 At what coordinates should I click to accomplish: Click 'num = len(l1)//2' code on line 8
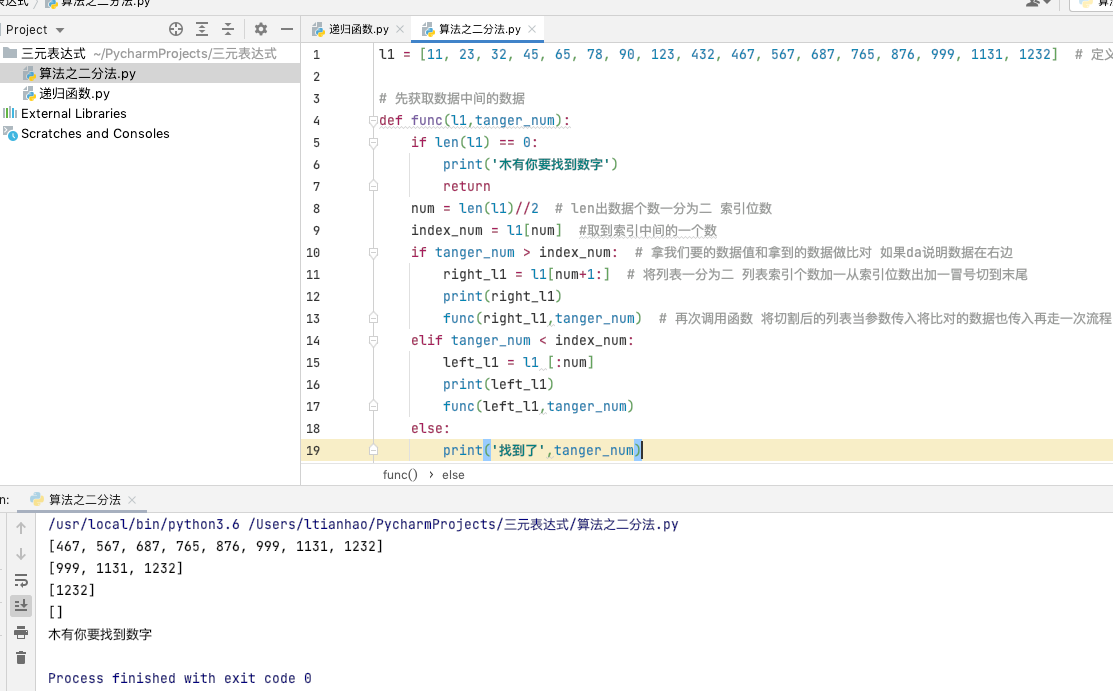475,208
